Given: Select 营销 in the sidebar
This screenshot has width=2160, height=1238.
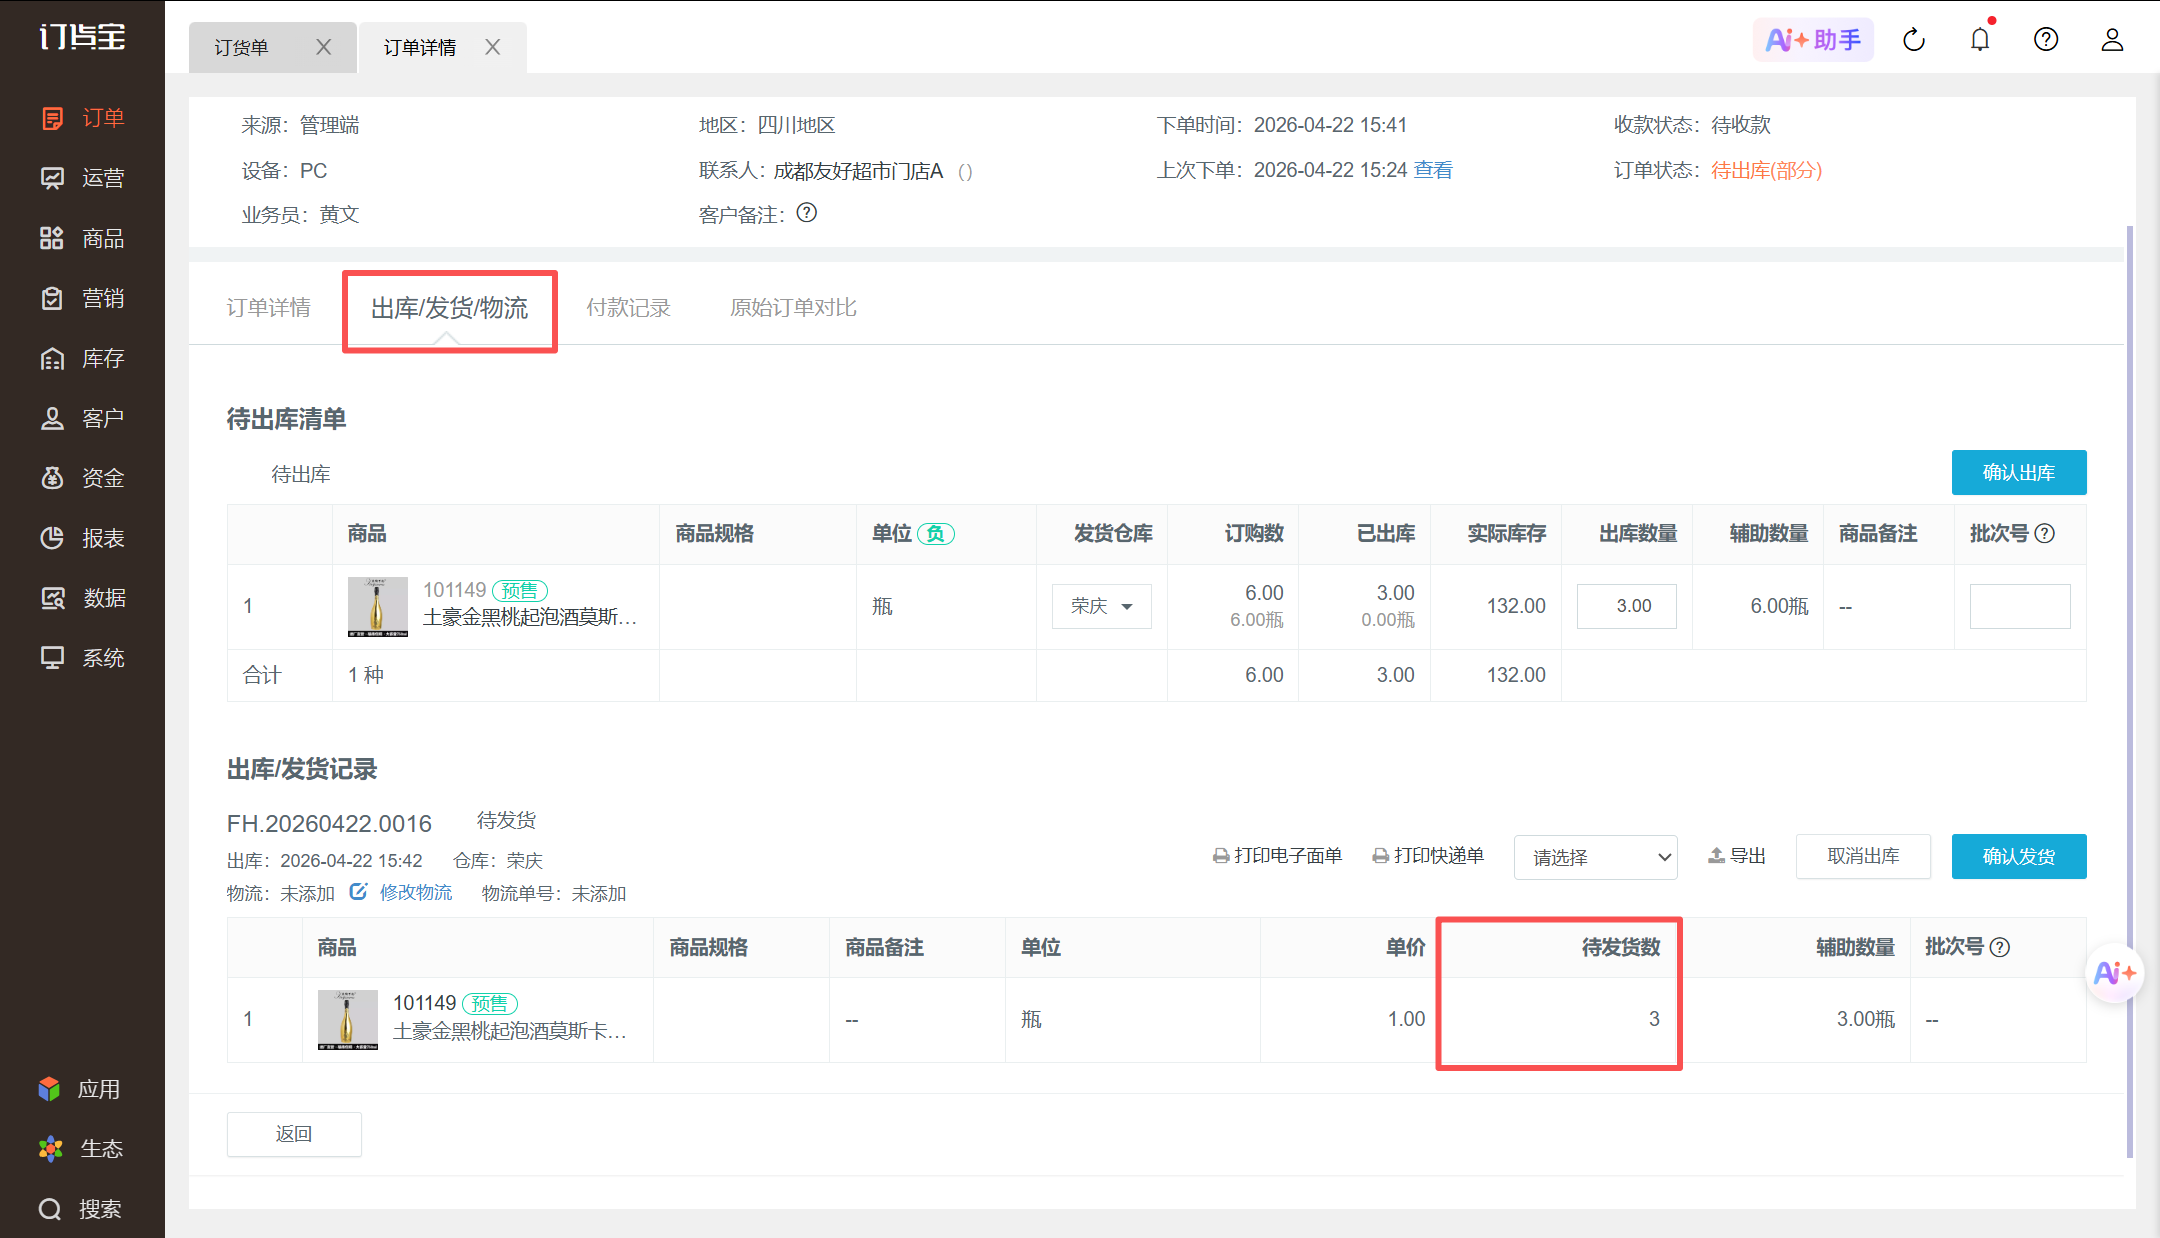Looking at the screenshot, I should pyautogui.click(x=82, y=298).
